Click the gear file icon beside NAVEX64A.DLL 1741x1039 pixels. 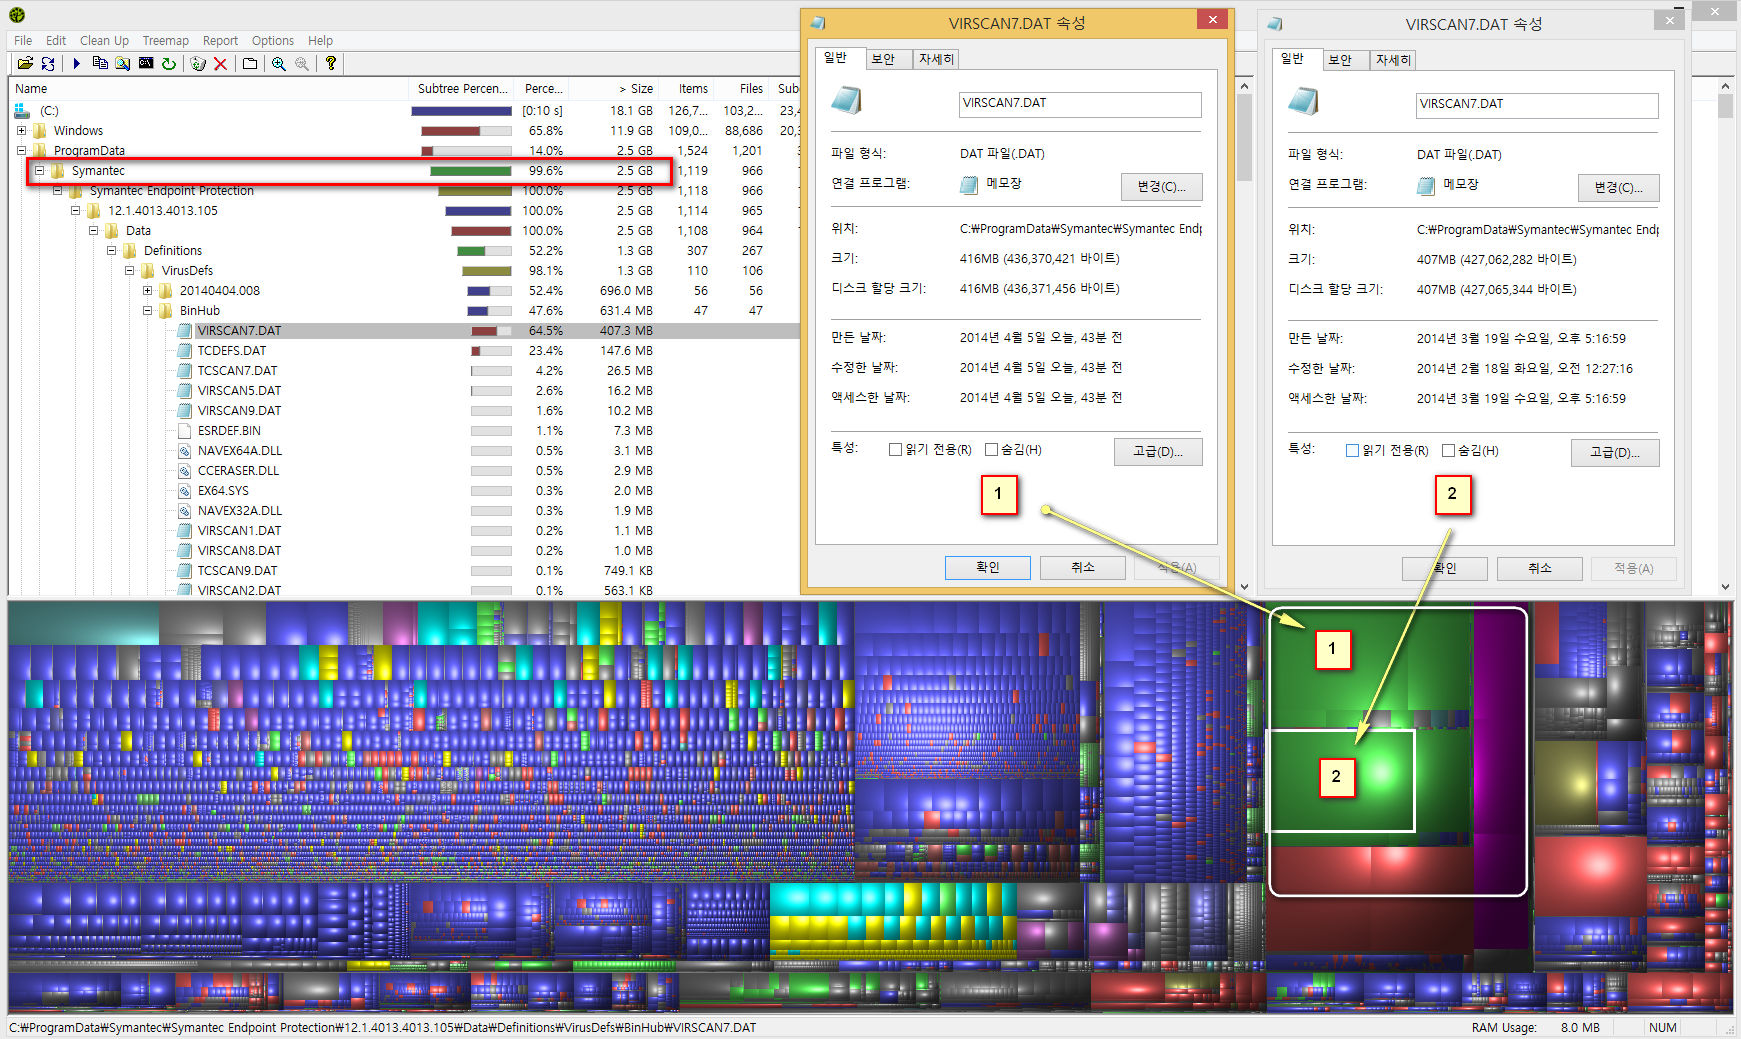tap(184, 450)
